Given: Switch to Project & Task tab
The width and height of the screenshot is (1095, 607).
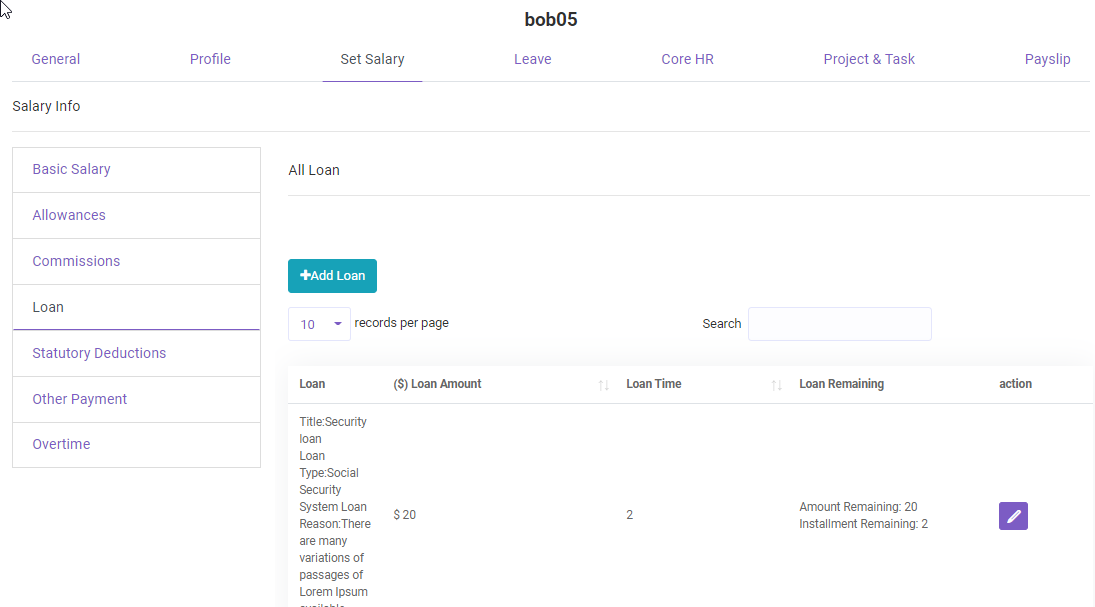Looking at the screenshot, I should 868,59.
